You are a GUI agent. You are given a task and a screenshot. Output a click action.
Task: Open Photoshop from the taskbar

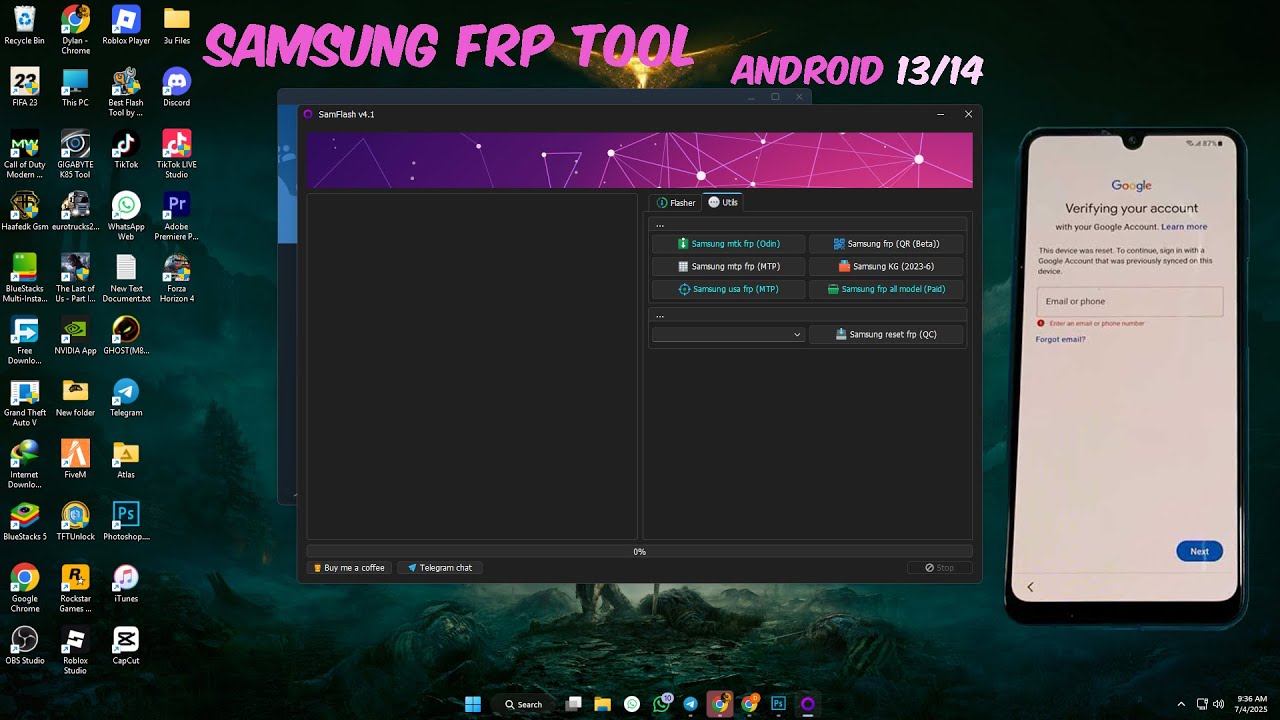click(778, 704)
